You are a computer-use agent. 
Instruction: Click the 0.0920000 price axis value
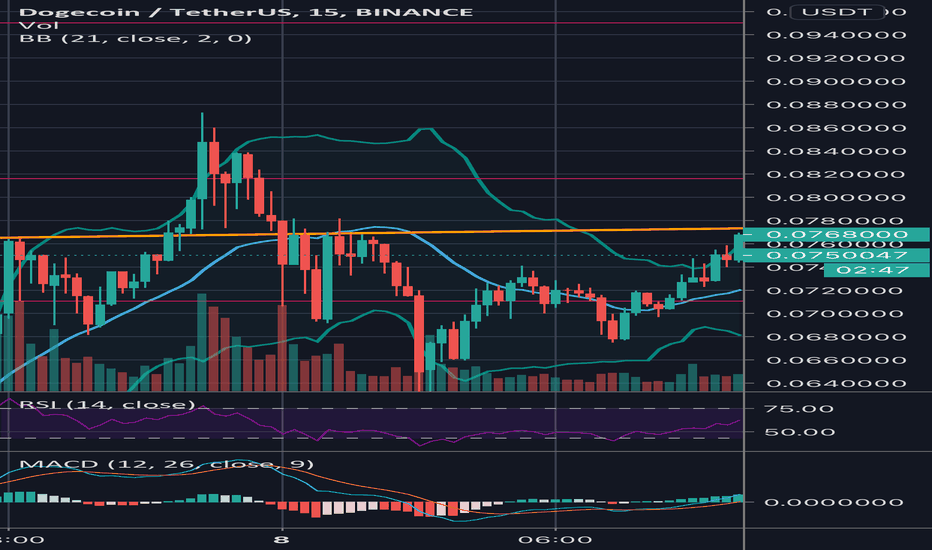click(x=836, y=58)
